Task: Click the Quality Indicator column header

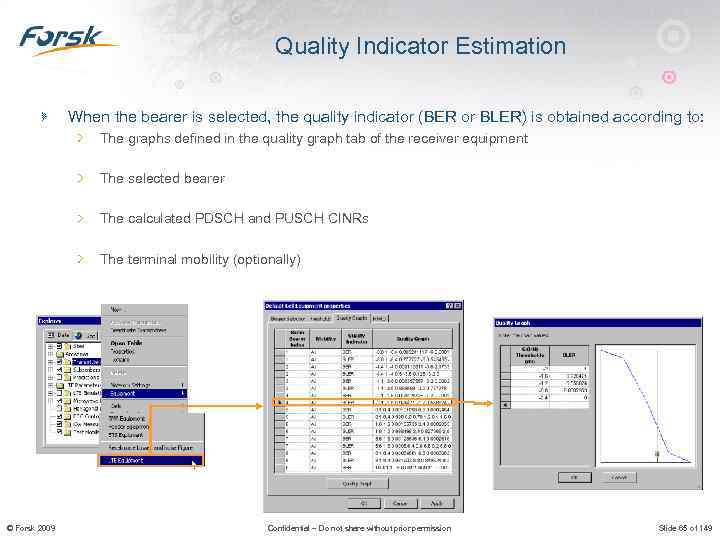Action: [357, 339]
